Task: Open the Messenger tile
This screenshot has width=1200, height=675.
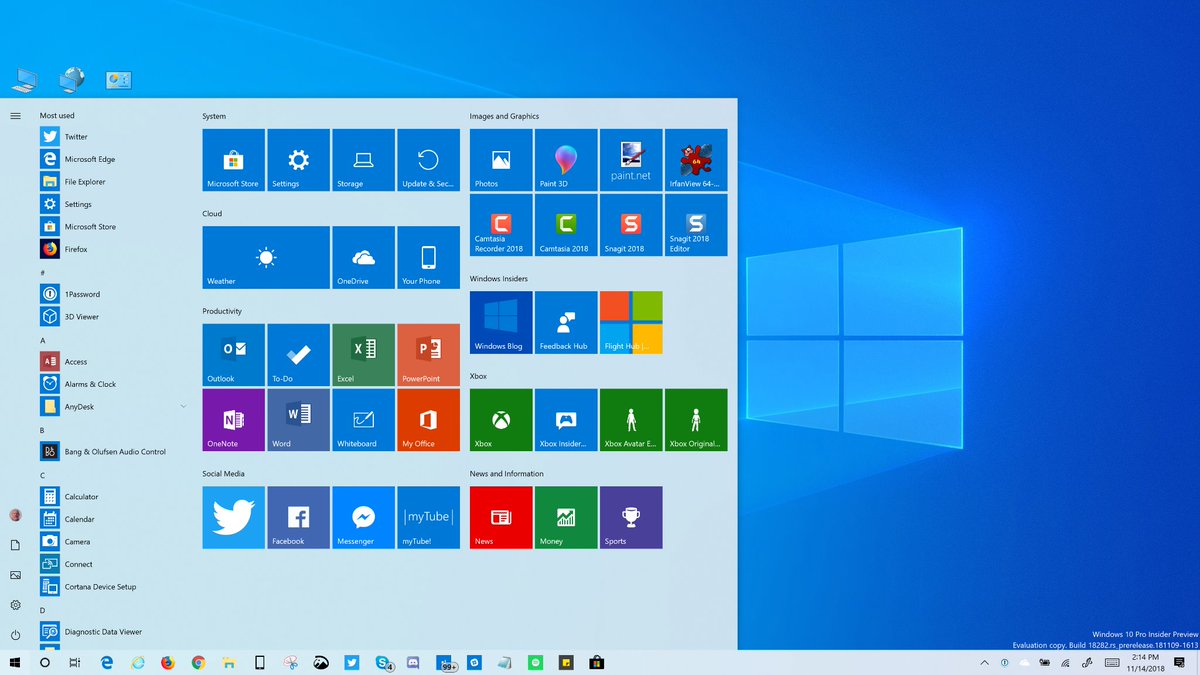Action: (363, 517)
